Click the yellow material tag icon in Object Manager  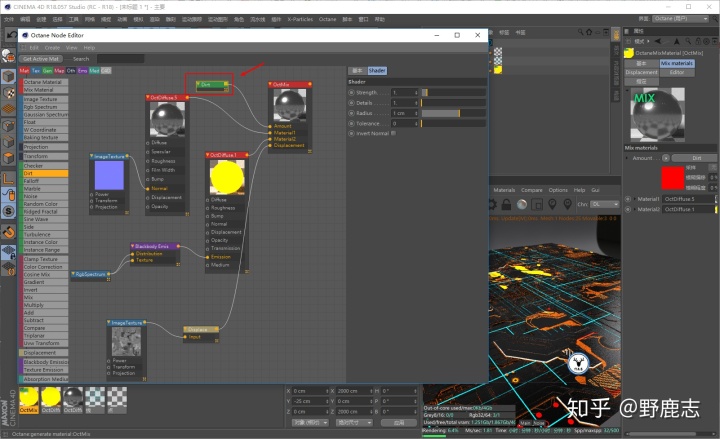(x=498, y=70)
